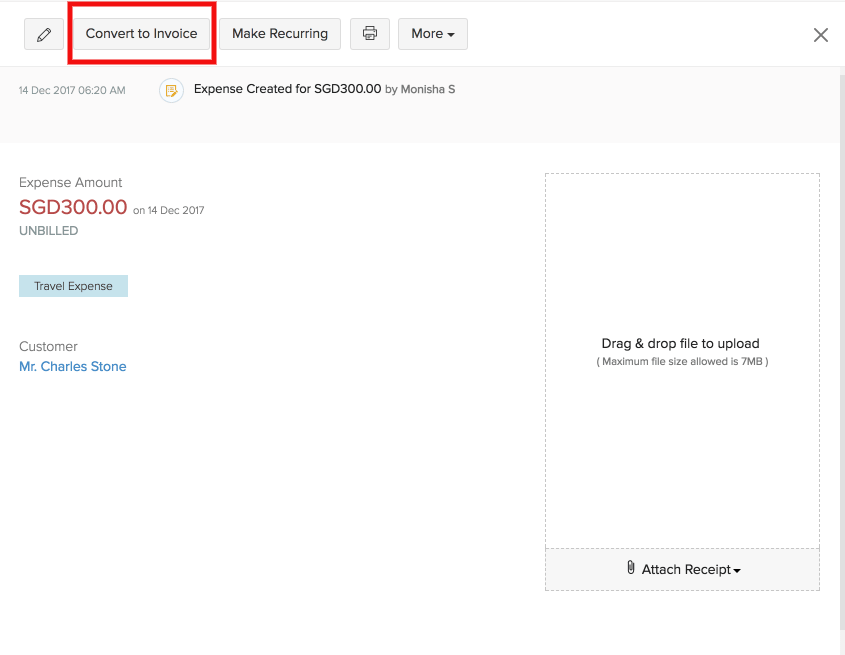Click the UNBILLED status label

[48, 230]
